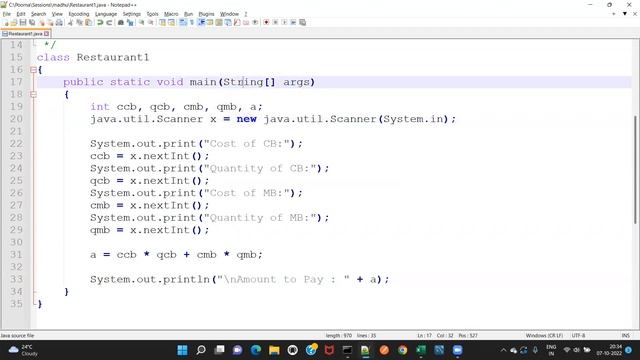The width and height of the screenshot is (640, 360).
Task: Close the Restaurant1.java tab with its X
Action: 47,33
